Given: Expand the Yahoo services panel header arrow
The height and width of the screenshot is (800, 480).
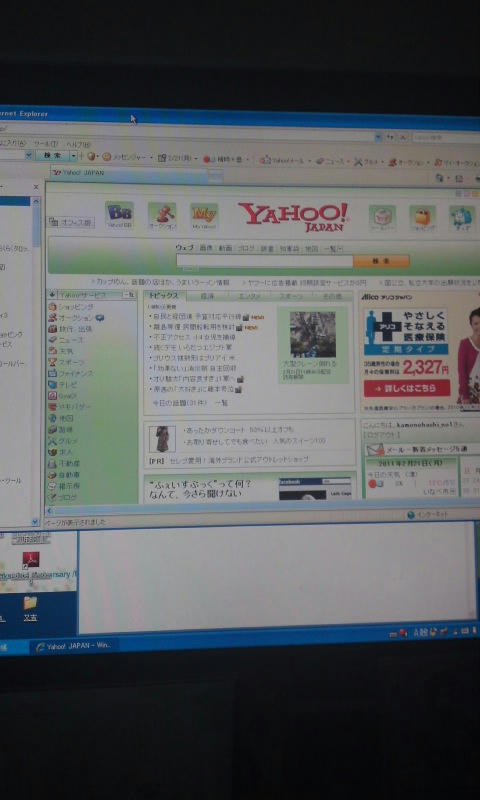Looking at the screenshot, I should pos(52,294).
